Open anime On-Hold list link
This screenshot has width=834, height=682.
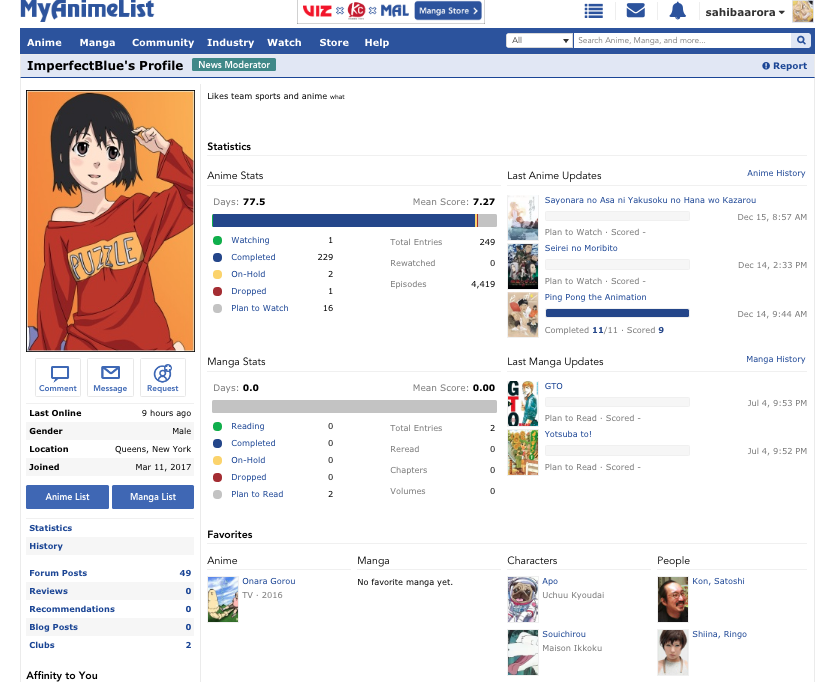click(x=248, y=275)
